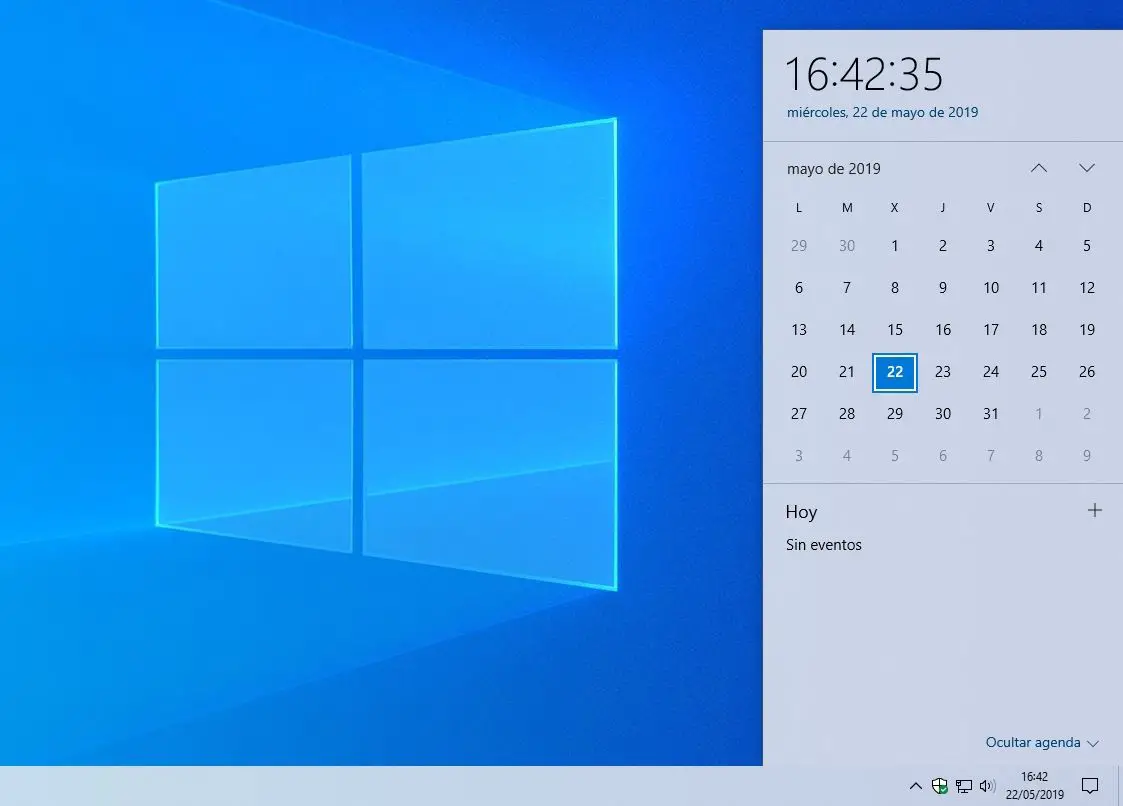The image size is (1123, 806).
Task: Collapse agenda via 'Ocultar agenda' link
Action: pos(1041,742)
